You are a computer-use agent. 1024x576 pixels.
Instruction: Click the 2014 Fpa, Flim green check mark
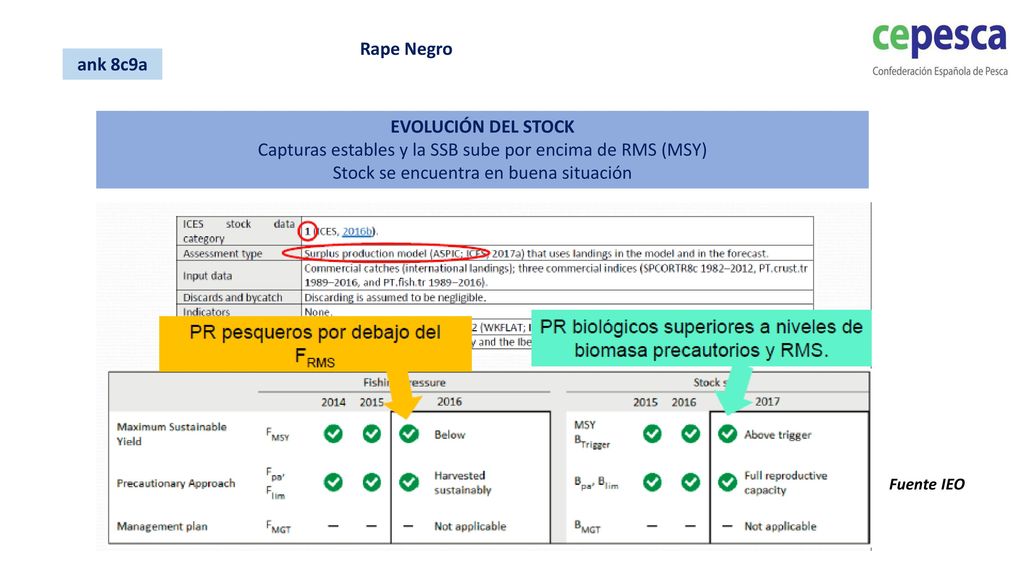click(333, 482)
